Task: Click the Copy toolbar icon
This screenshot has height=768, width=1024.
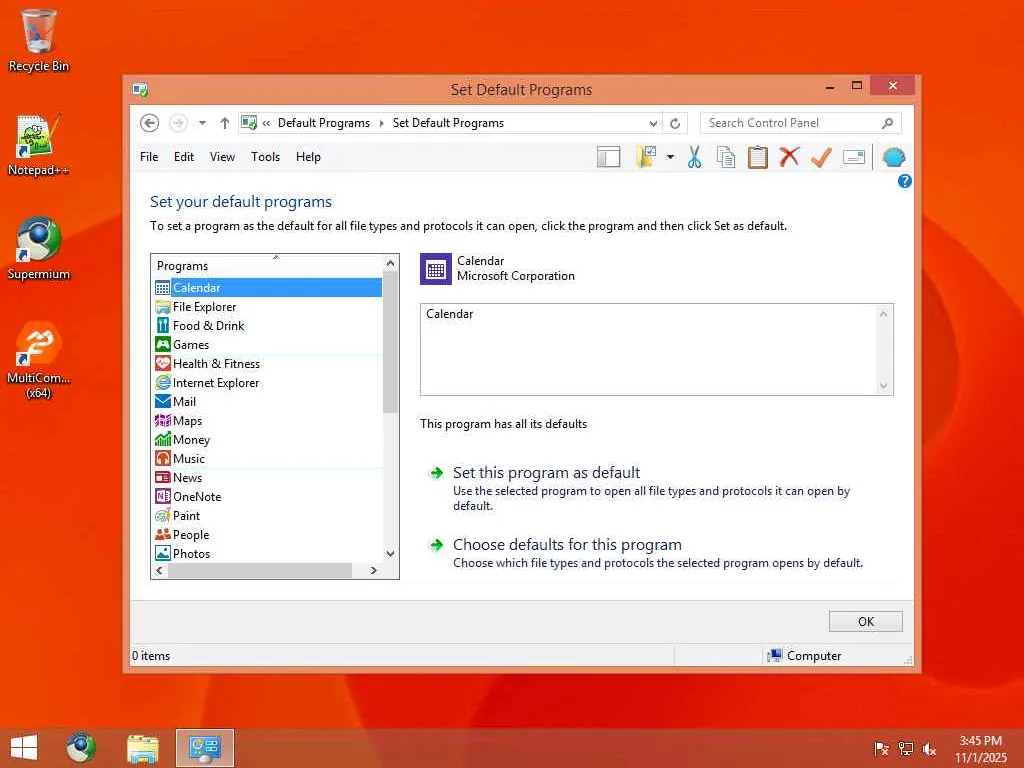Action: 726,157
